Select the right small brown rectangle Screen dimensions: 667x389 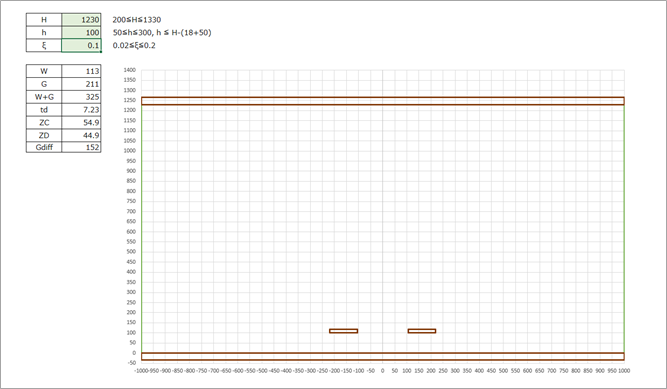[422, 331]
